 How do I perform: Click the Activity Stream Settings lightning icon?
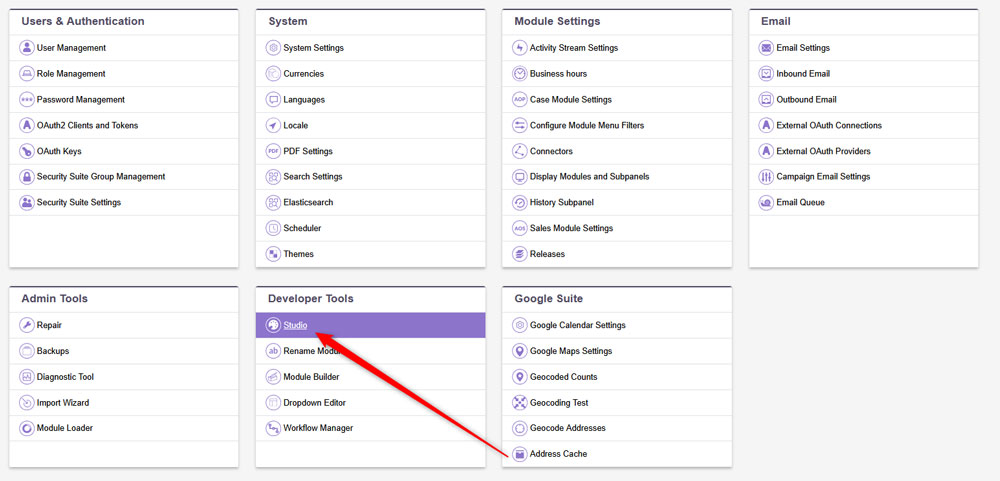click(520, 48)
